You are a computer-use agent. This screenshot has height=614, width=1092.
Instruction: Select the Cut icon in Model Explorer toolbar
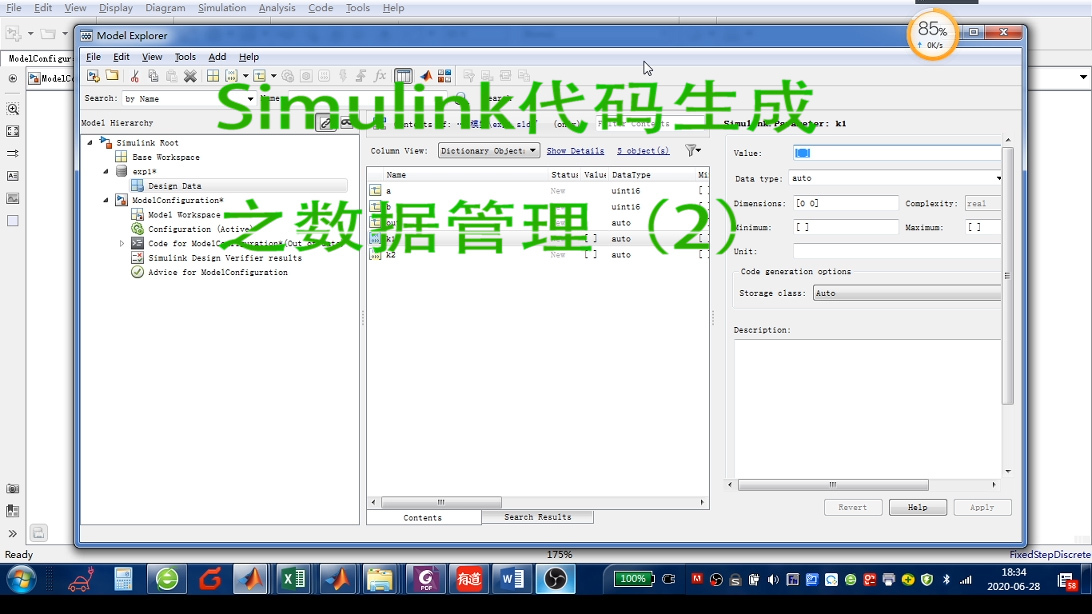[x=134, y=75]
